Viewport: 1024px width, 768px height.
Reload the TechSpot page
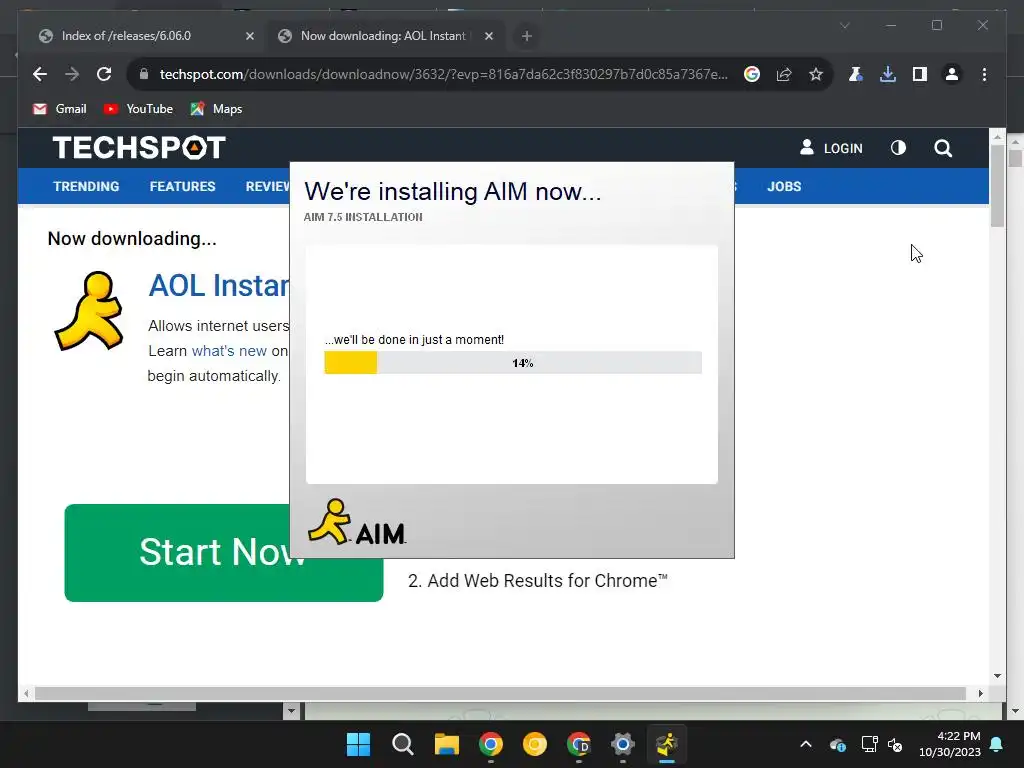pos(104,74)
